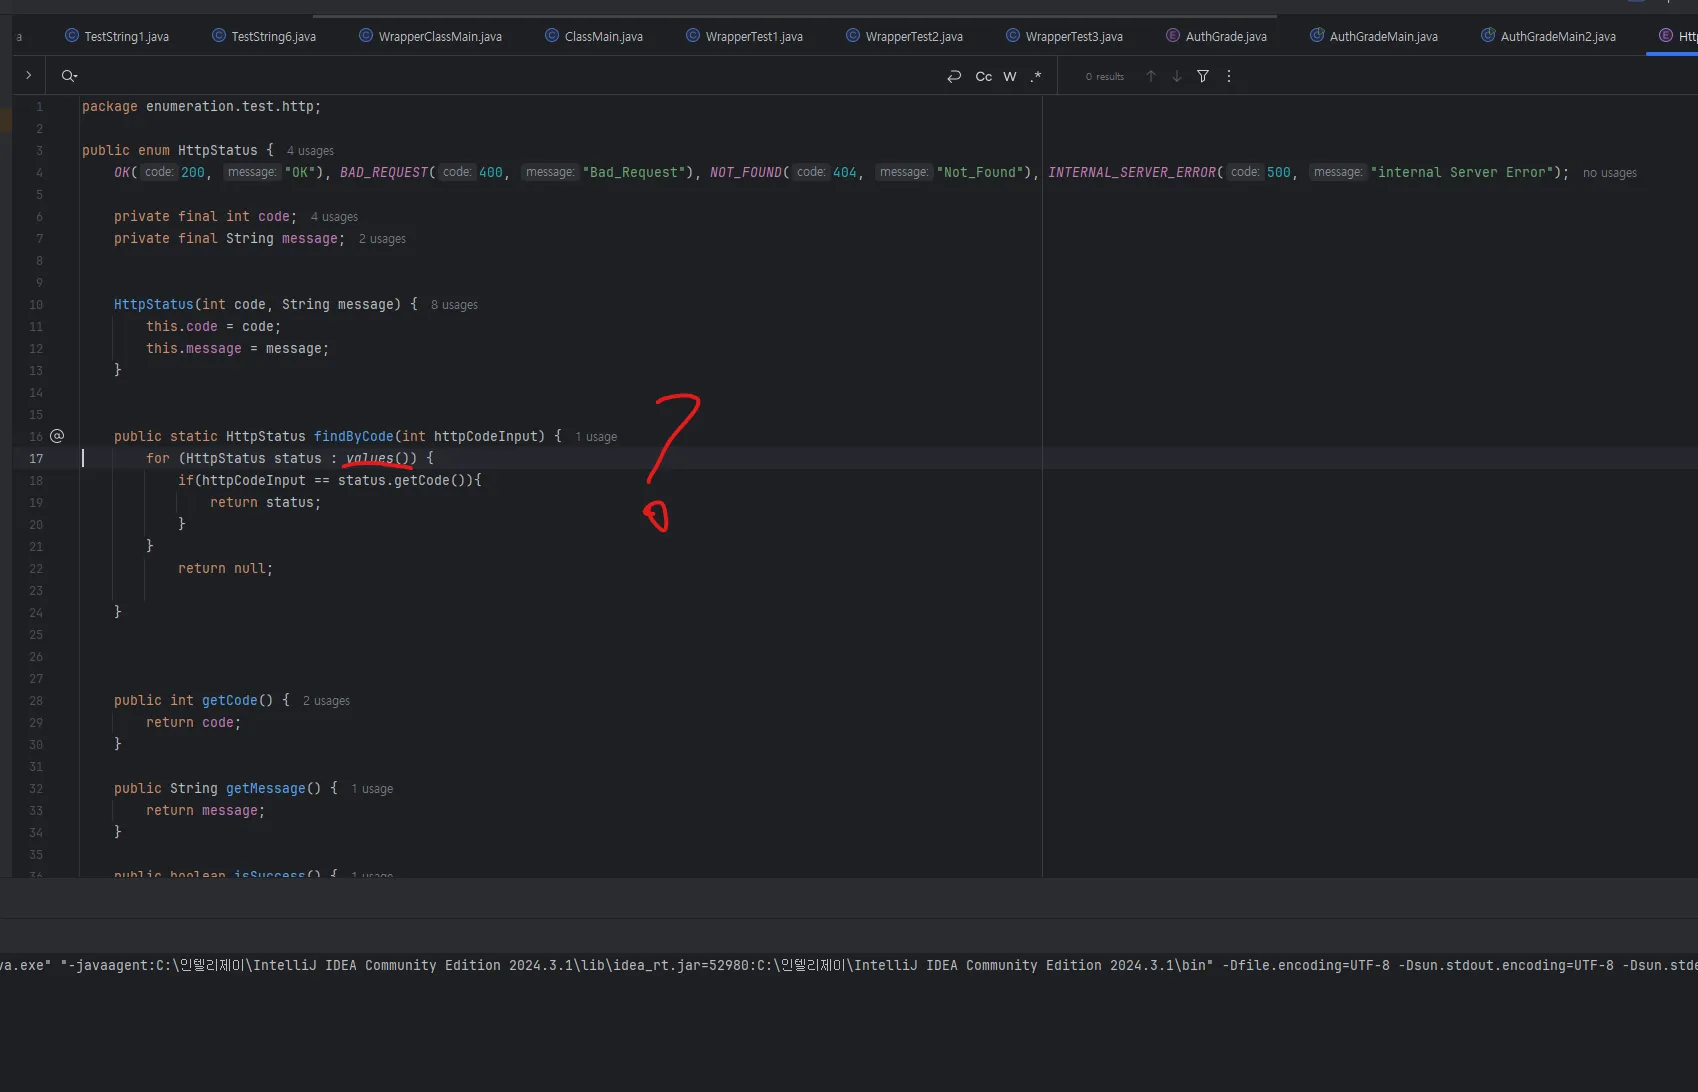Click INTERNAL_SERVER_ERROR enum constant
The image size is (1698, 1092).
click(1132, 172)
